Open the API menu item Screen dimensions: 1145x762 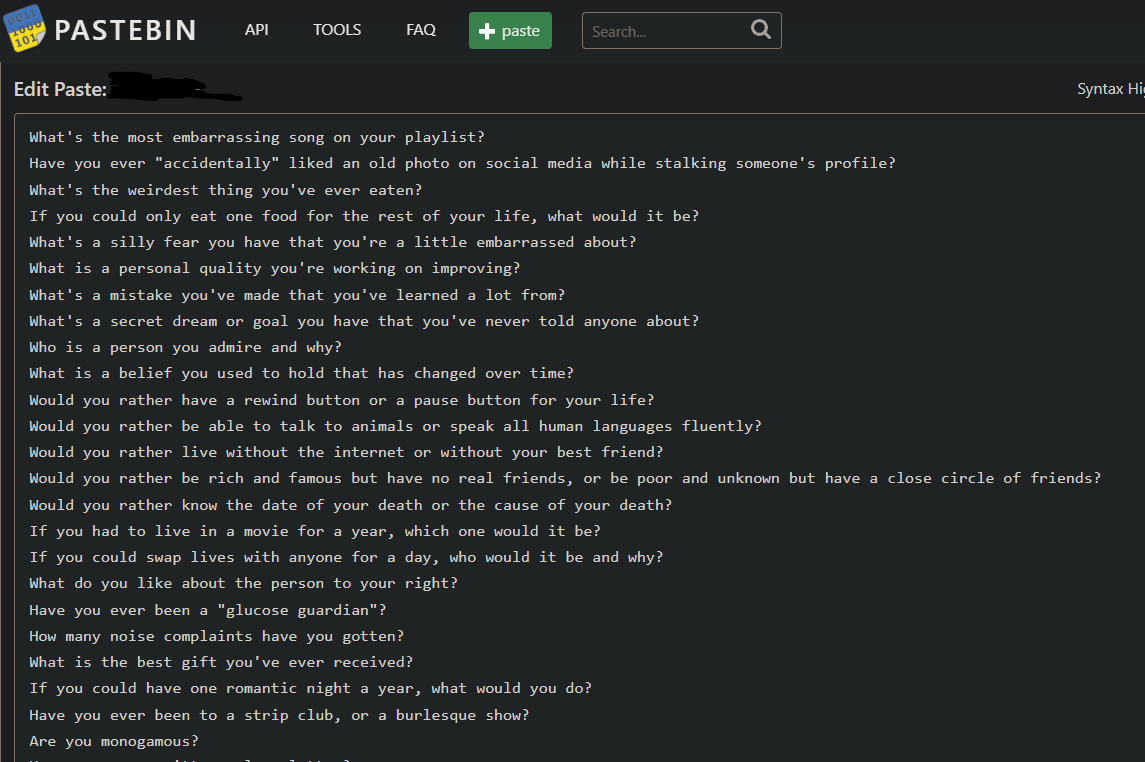click(257, 30)
